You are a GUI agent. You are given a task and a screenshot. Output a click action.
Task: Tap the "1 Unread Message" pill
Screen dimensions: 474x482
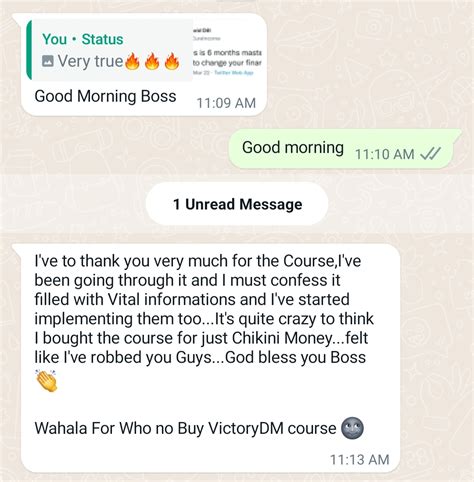click(x=237, y=204)
